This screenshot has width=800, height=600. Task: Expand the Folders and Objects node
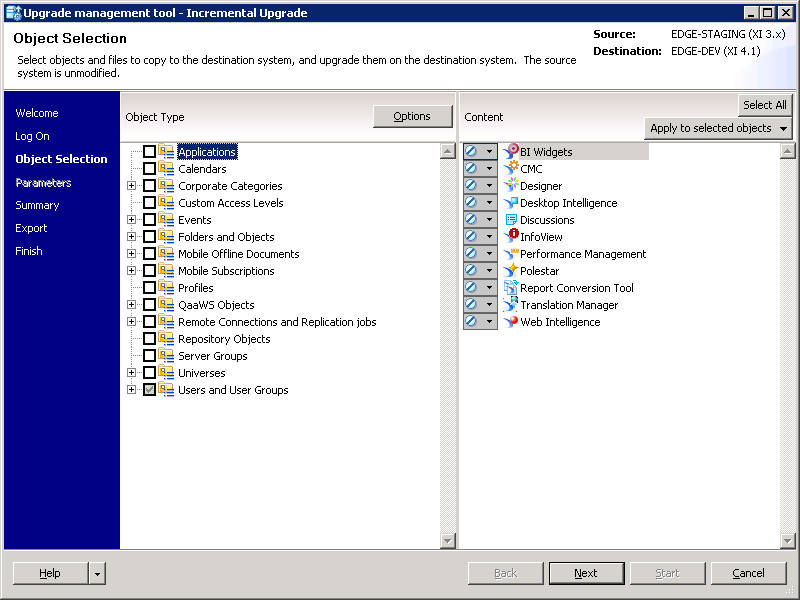click(132, 237)
